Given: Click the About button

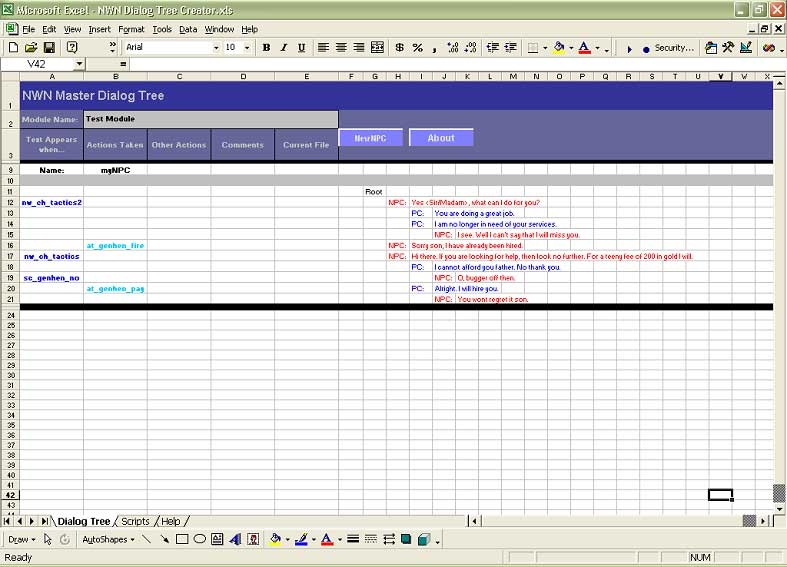Looking at the screenshot, I should click(441, 138).
